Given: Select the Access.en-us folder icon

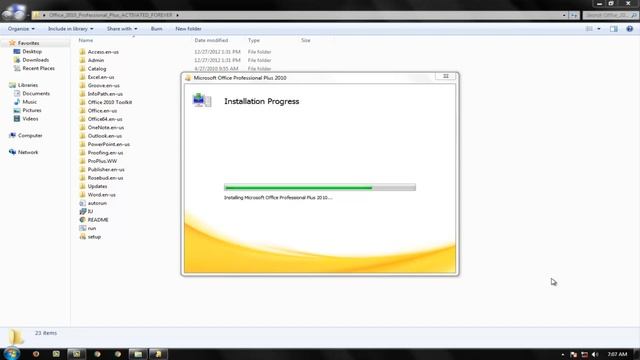Looking at the screenshot, I should point(82,52).
